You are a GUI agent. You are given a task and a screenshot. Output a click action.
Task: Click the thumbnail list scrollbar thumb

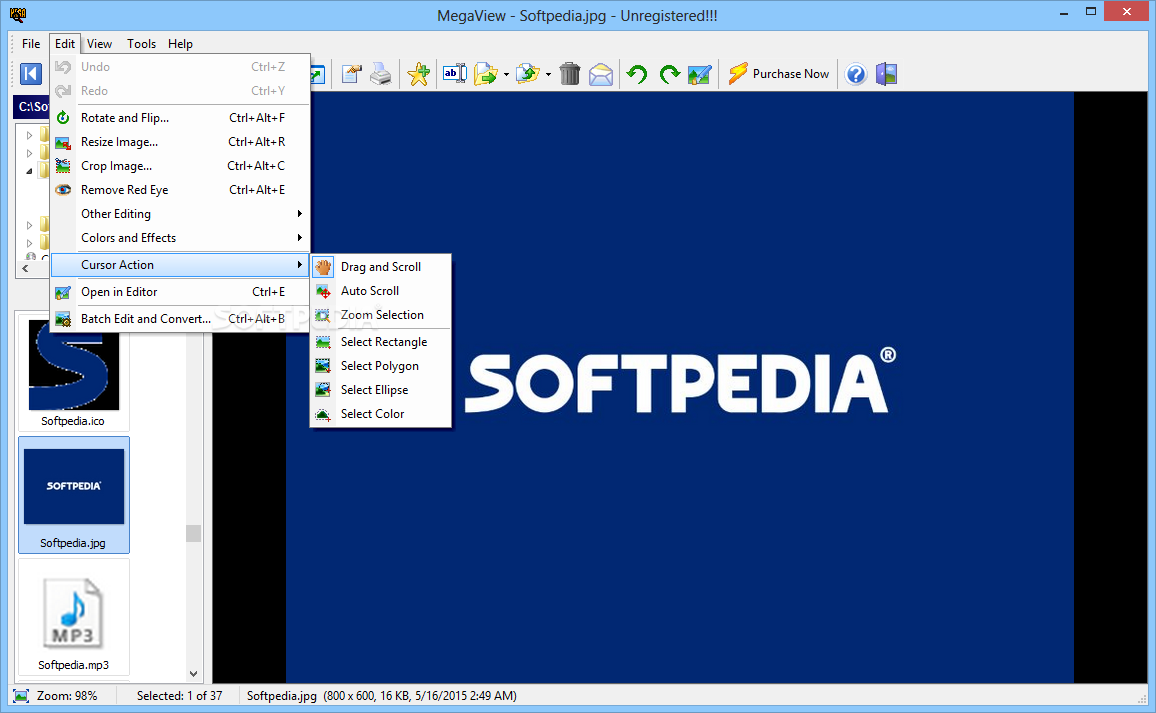(x=193, y=533)
